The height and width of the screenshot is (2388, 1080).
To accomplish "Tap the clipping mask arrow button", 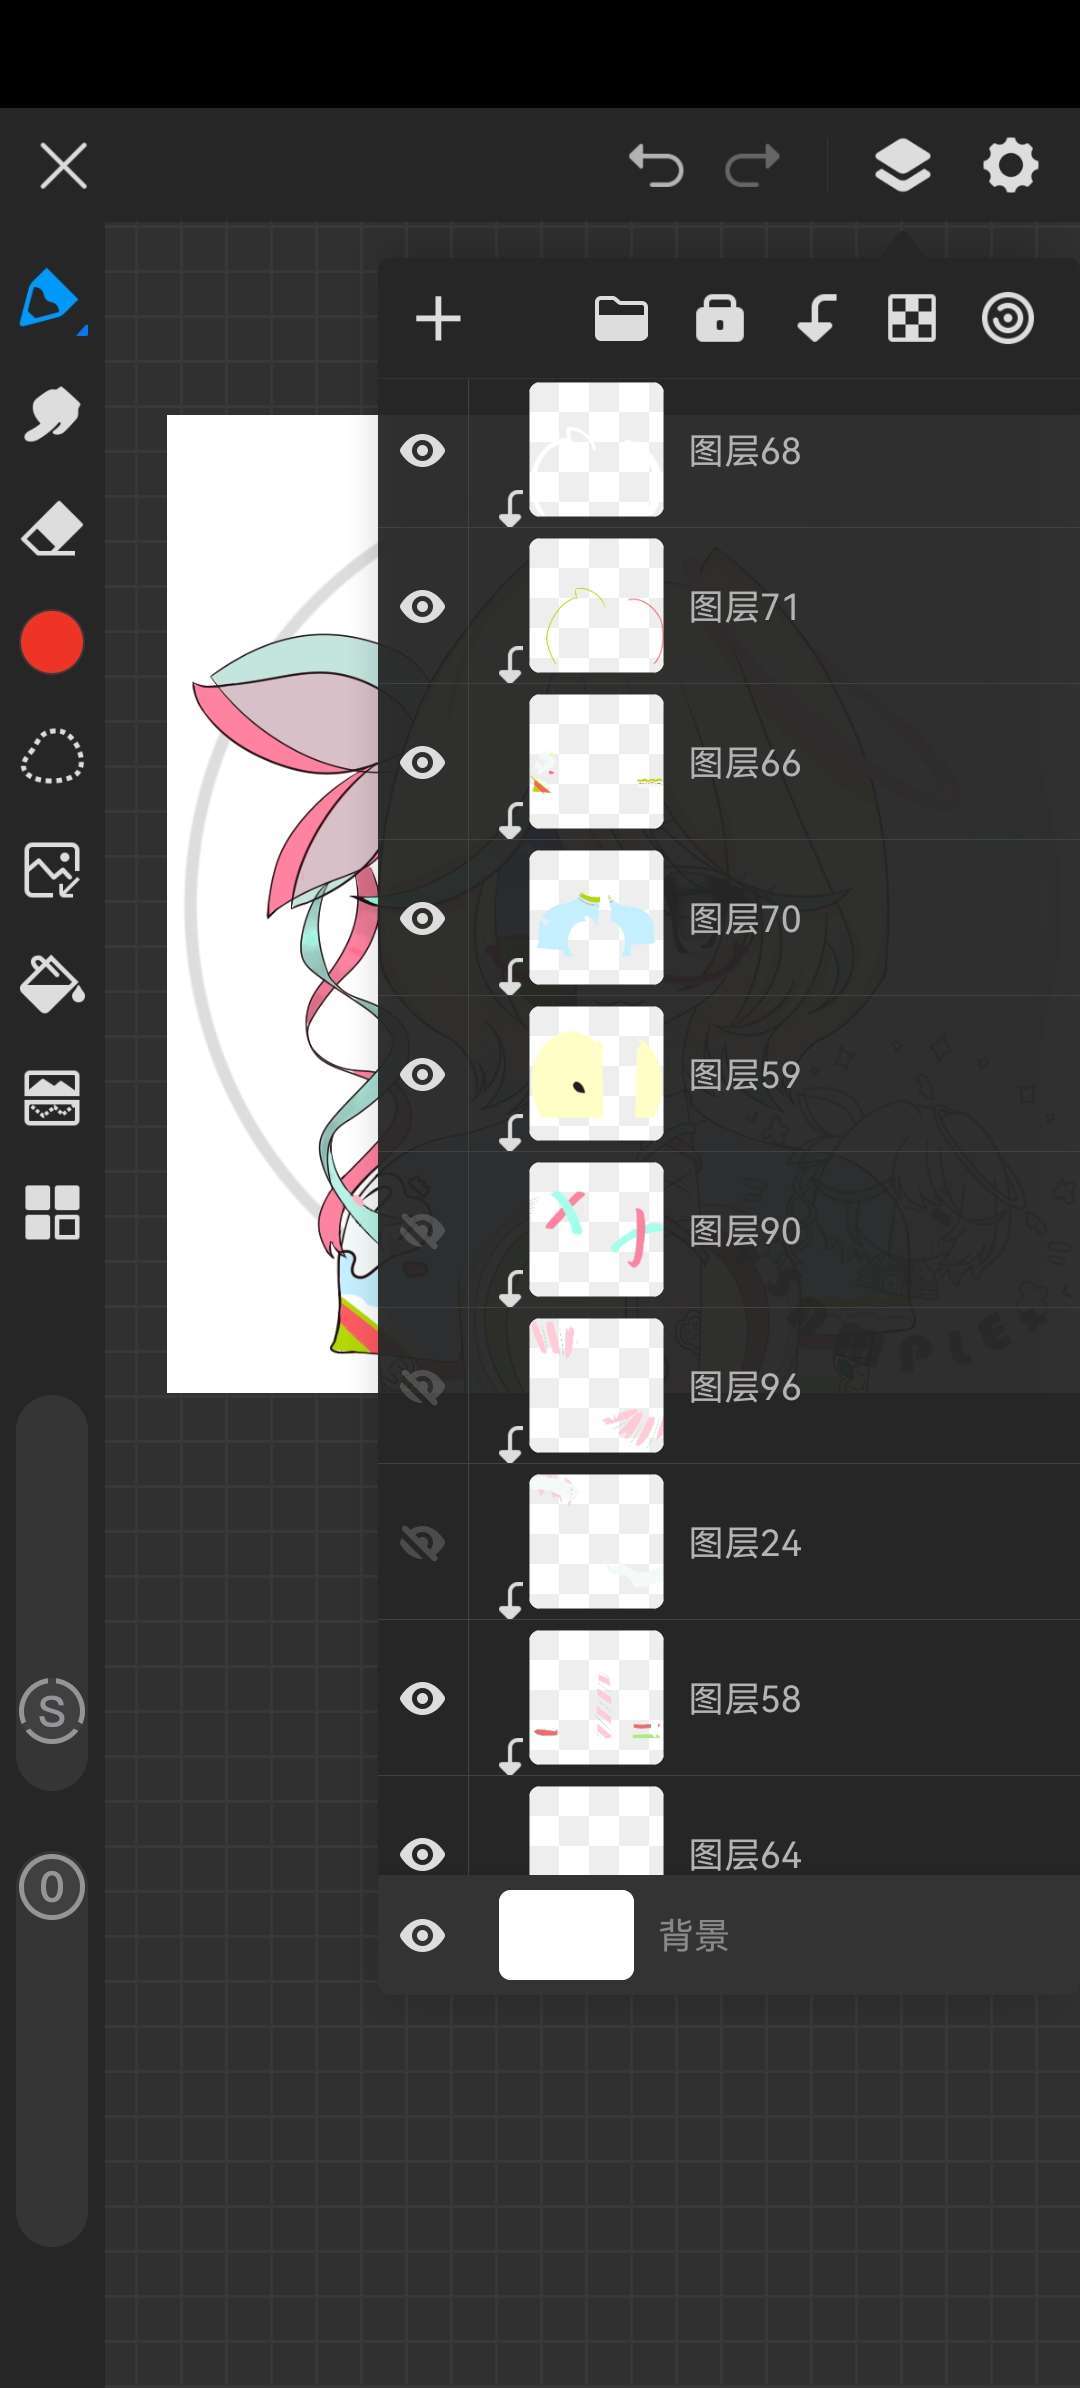I will (x=816, y=319).
